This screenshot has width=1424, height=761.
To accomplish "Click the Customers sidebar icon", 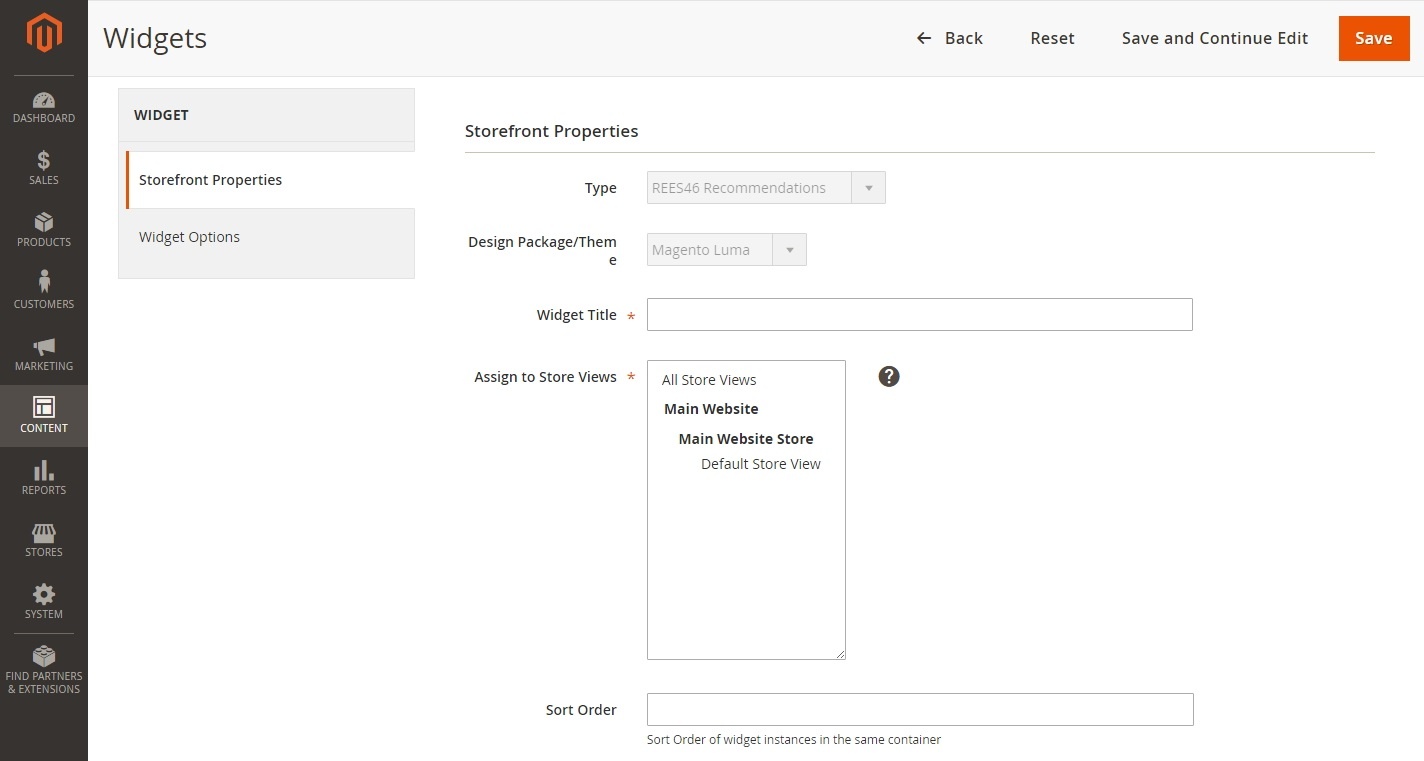I will [x=44, y=292].
